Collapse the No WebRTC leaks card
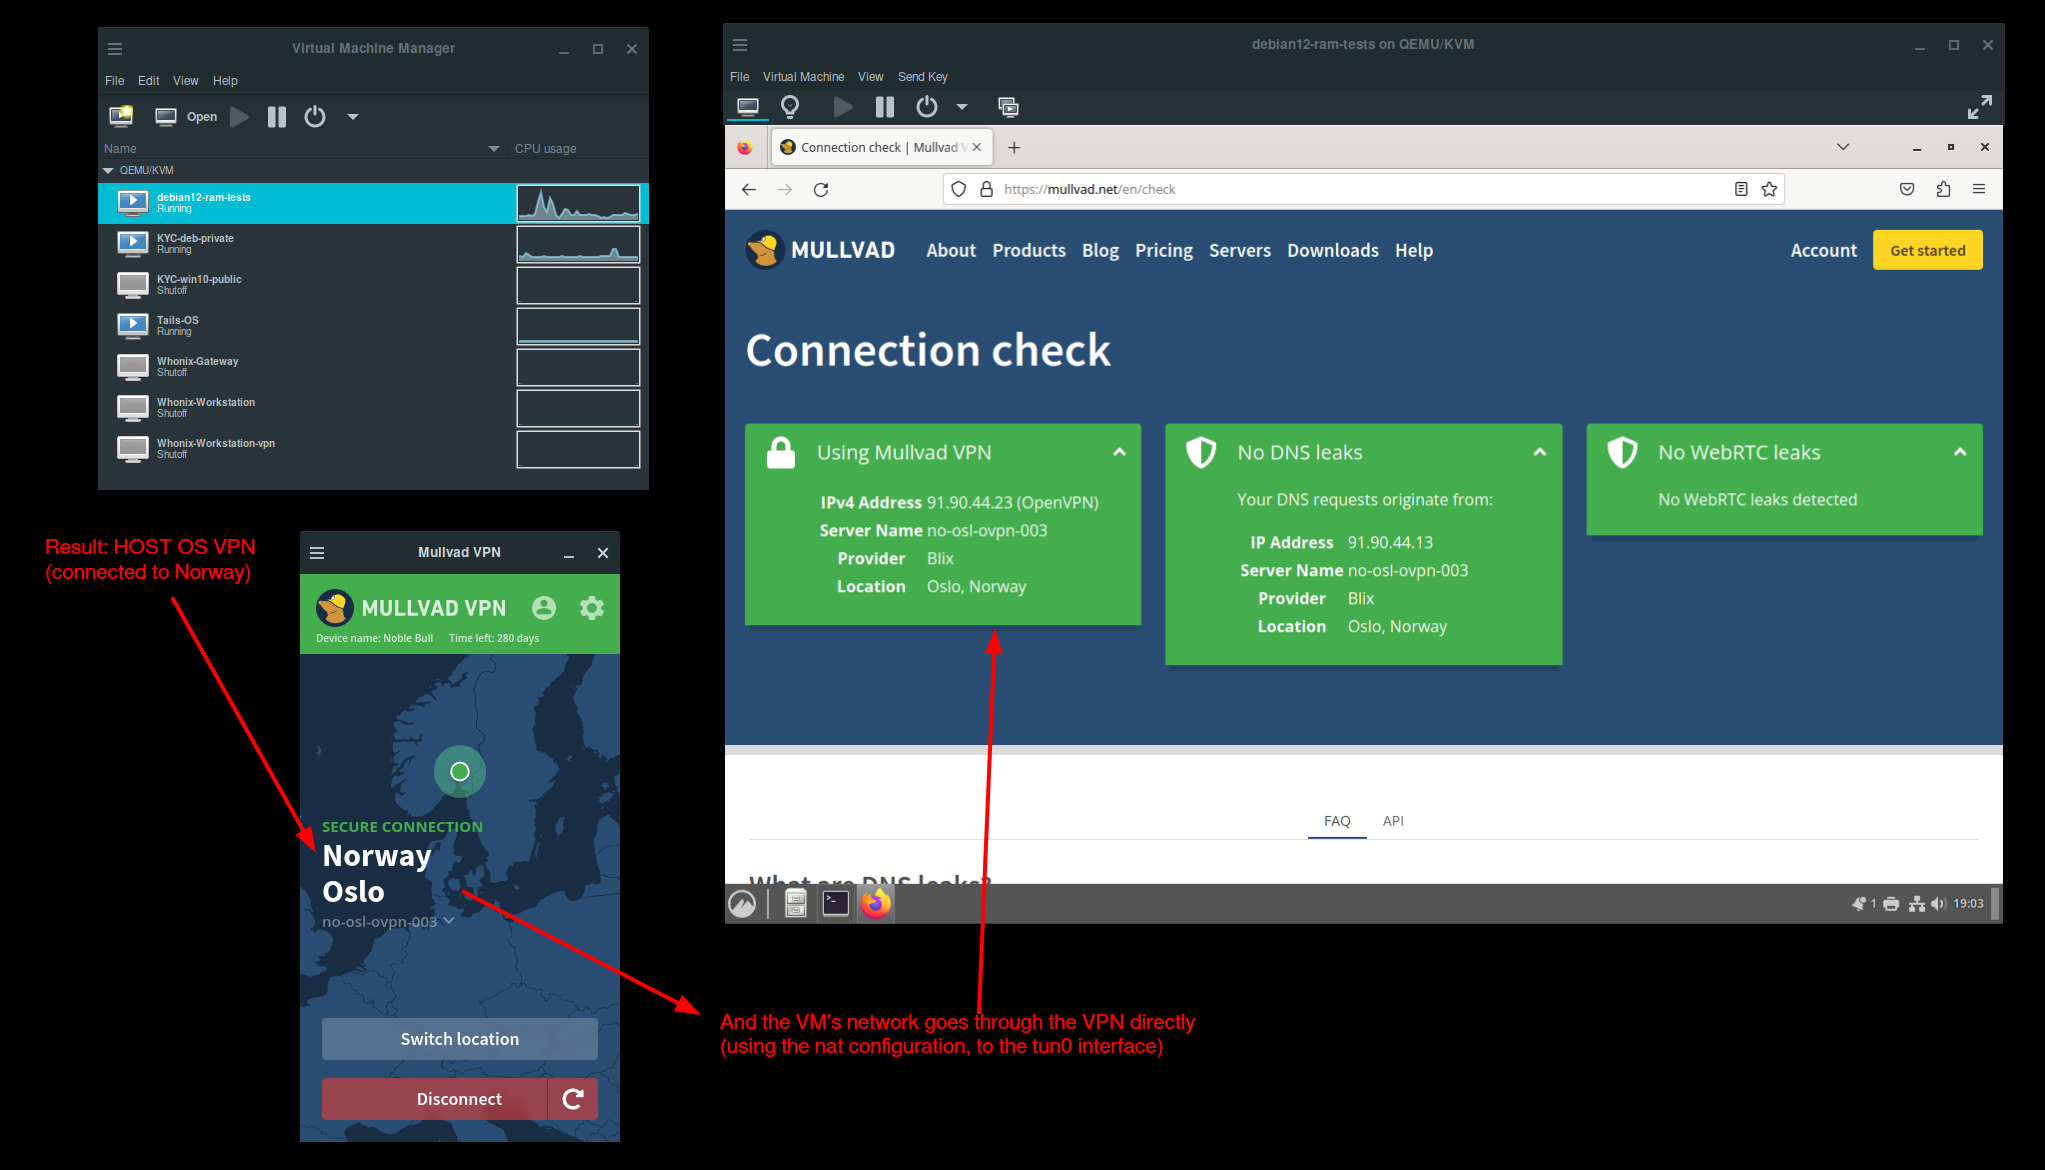 point(1960,452)
